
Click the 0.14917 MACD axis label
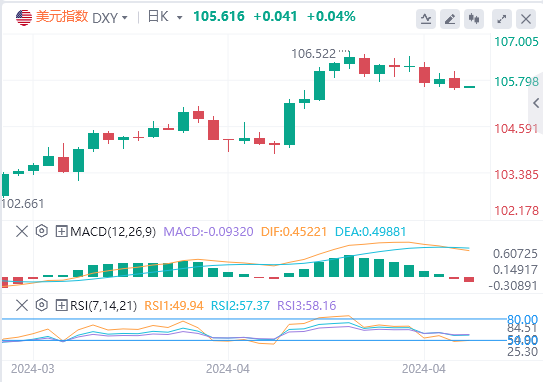[x=515, y=270]
